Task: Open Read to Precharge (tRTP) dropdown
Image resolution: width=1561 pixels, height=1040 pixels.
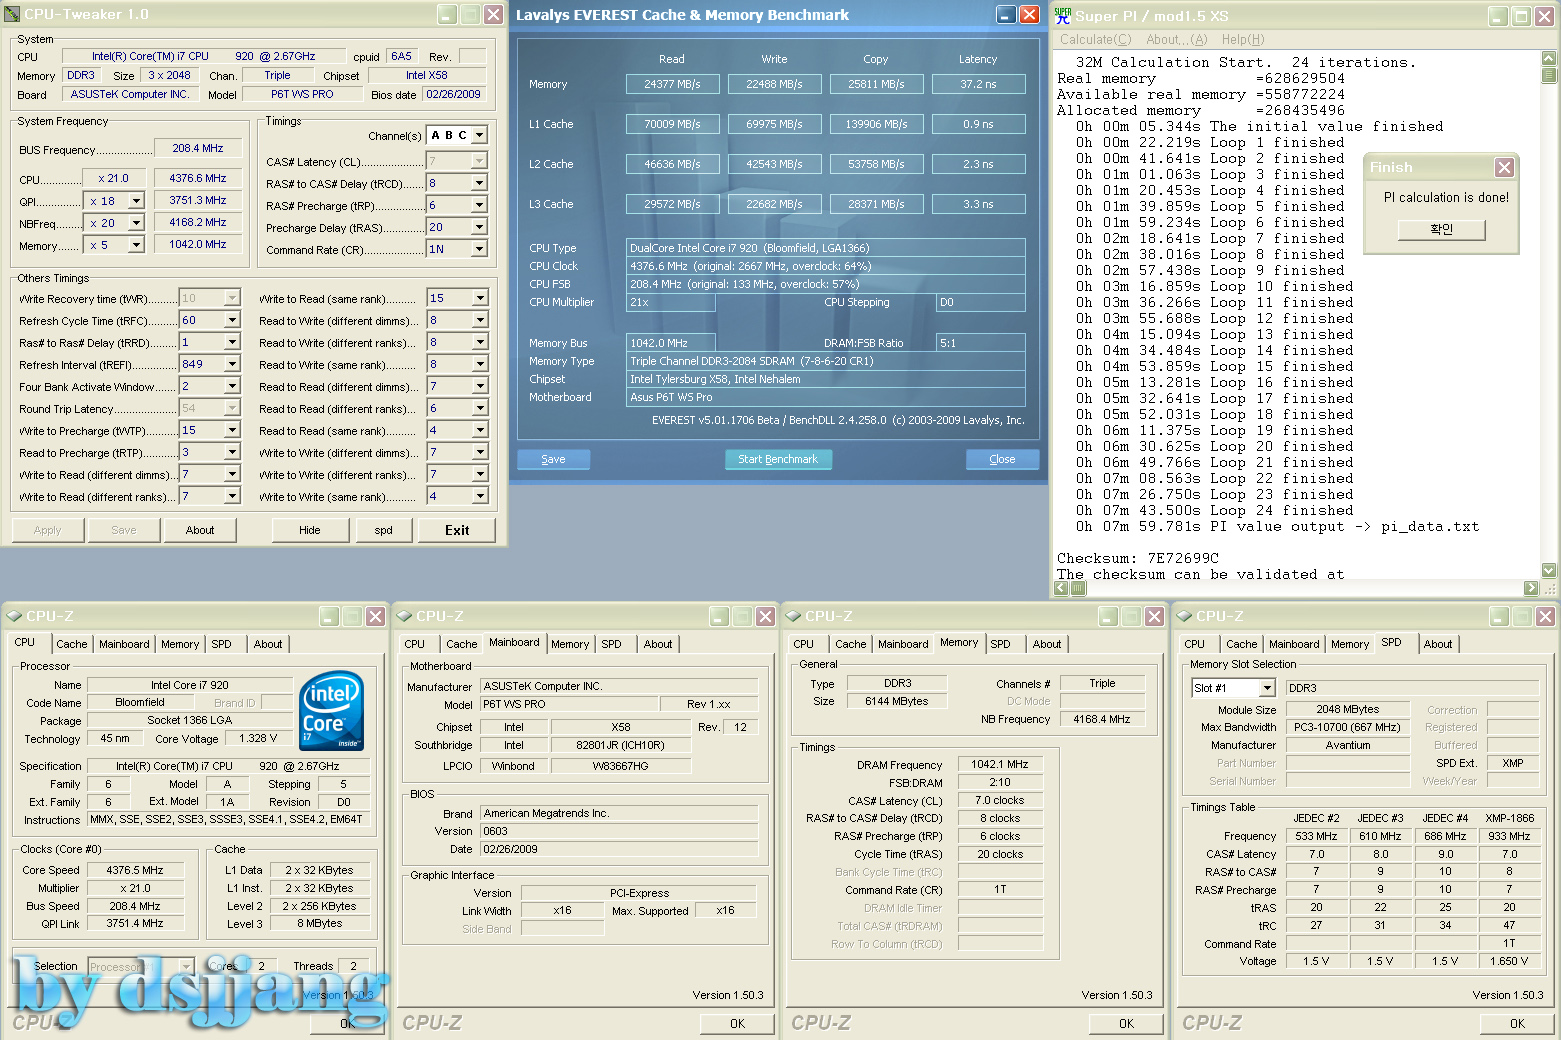Action: pos(232,452)
